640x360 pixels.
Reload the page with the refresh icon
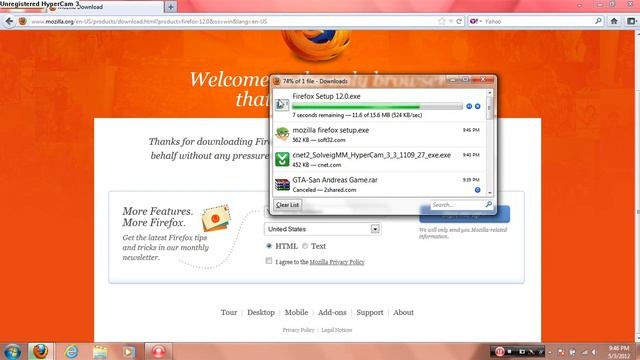click(459, 21)
